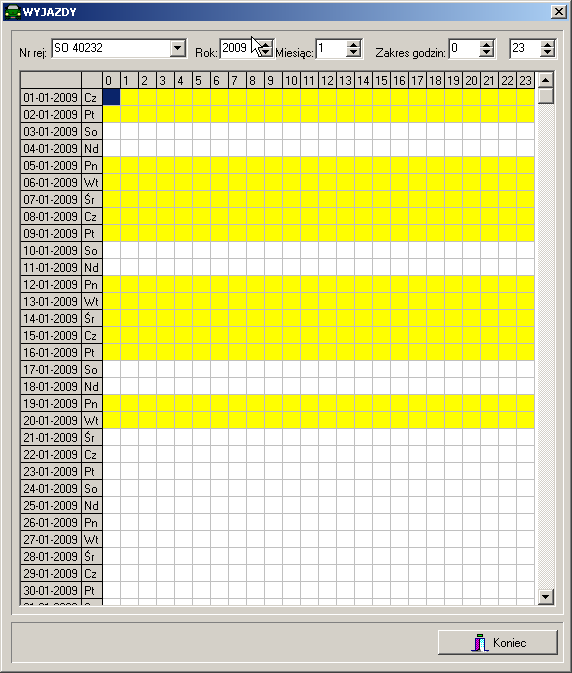Select the dark blue selected cell at hour 0
The height and width of the screenshot is (673, 572).
click(112, 97)
